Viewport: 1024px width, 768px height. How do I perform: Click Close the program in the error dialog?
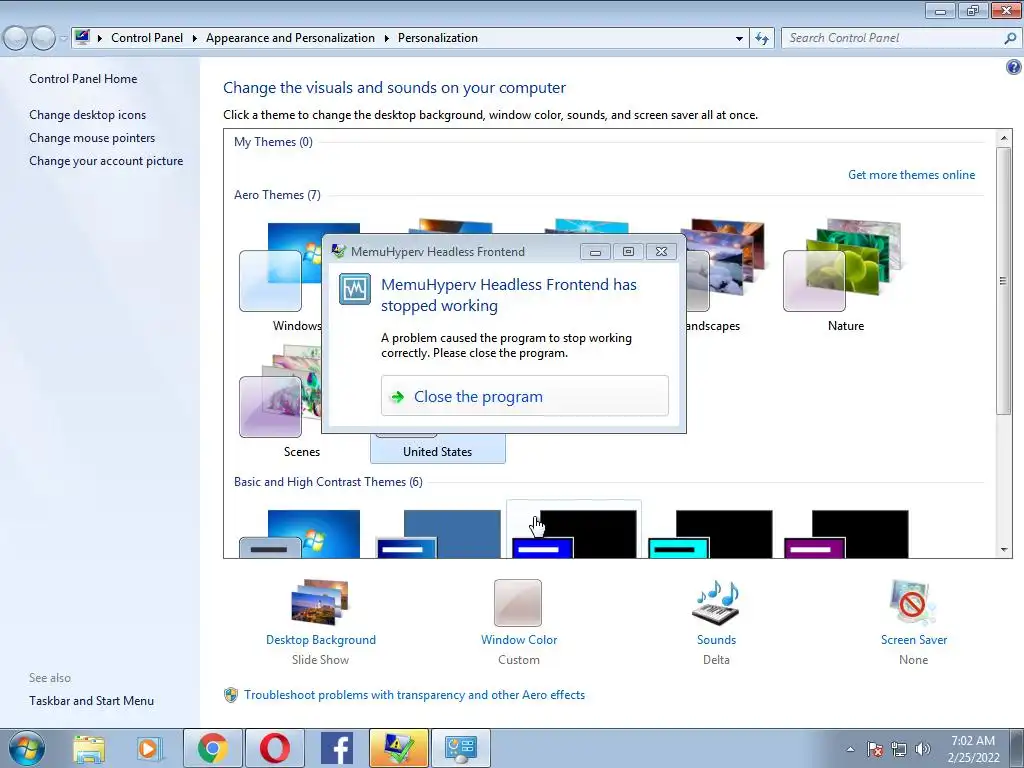click(x=524, y=396)
